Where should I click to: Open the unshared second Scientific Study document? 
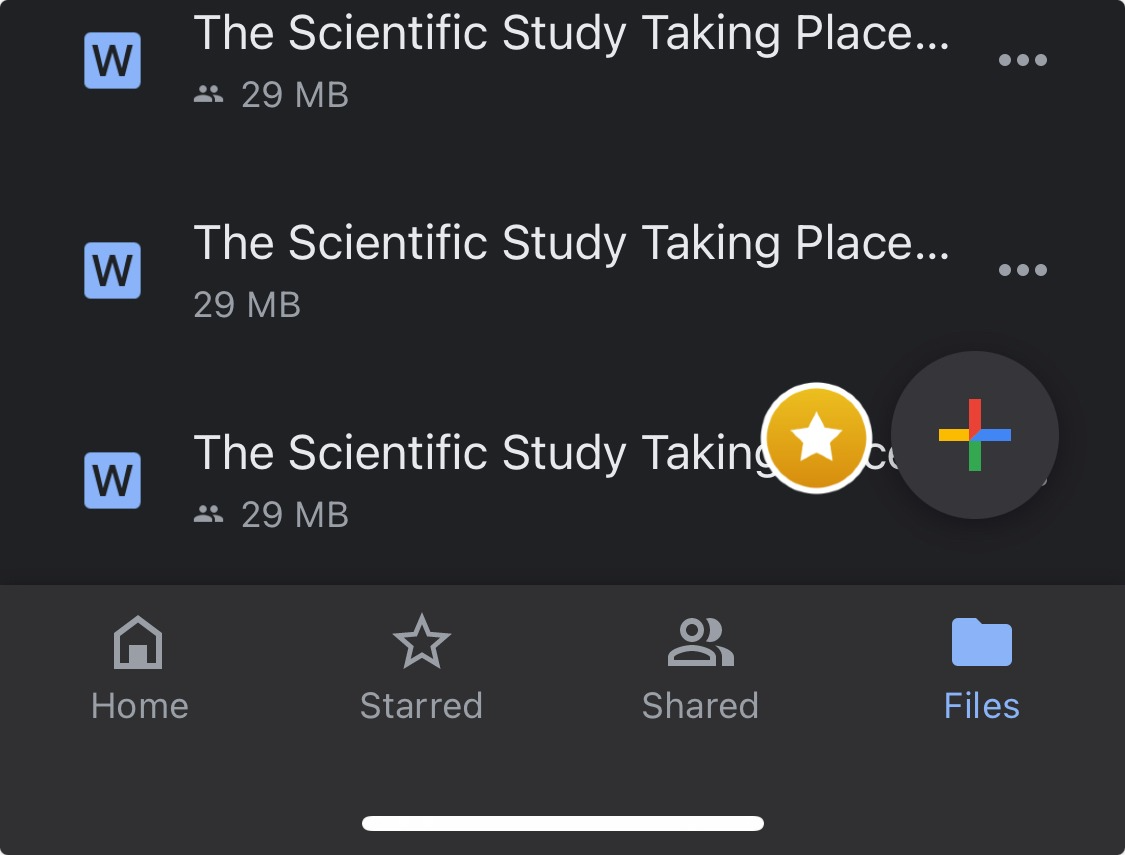pos(571,243)
